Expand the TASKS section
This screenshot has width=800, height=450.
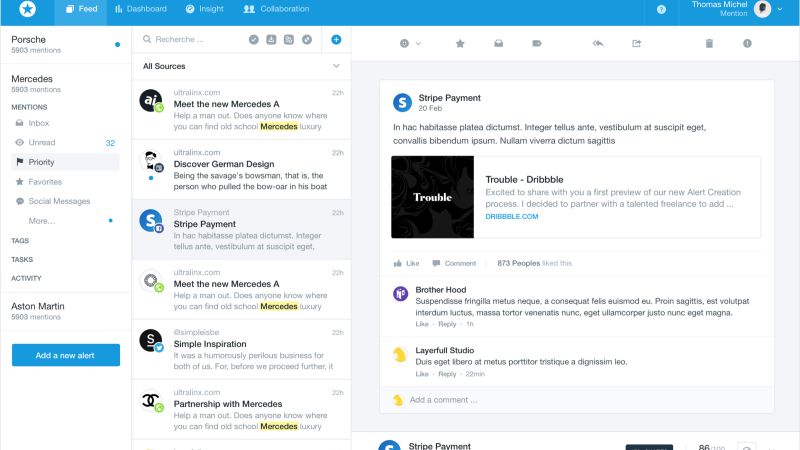(x=22, y=259)
